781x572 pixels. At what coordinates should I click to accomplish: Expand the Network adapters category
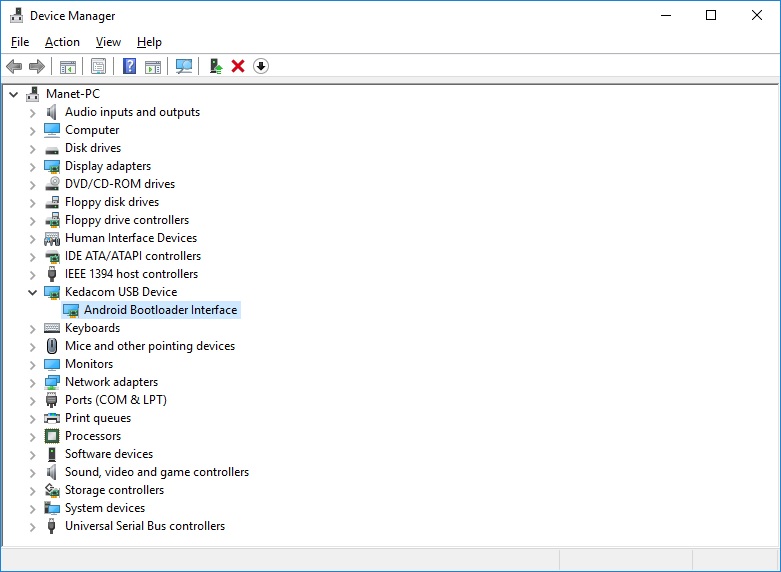tap(32, 382)
